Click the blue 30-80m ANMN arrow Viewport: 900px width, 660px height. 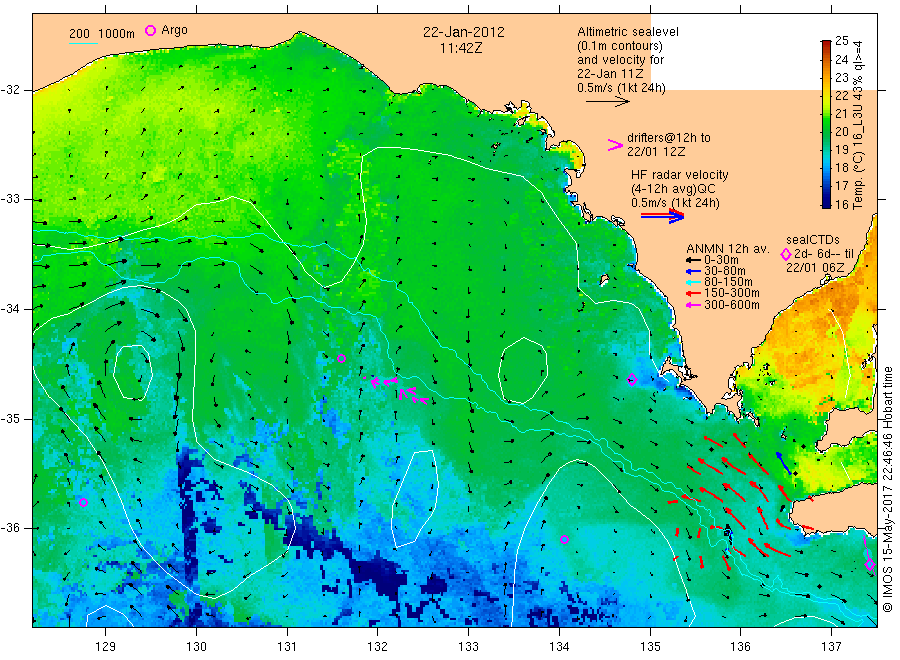[x=693, y=271]
